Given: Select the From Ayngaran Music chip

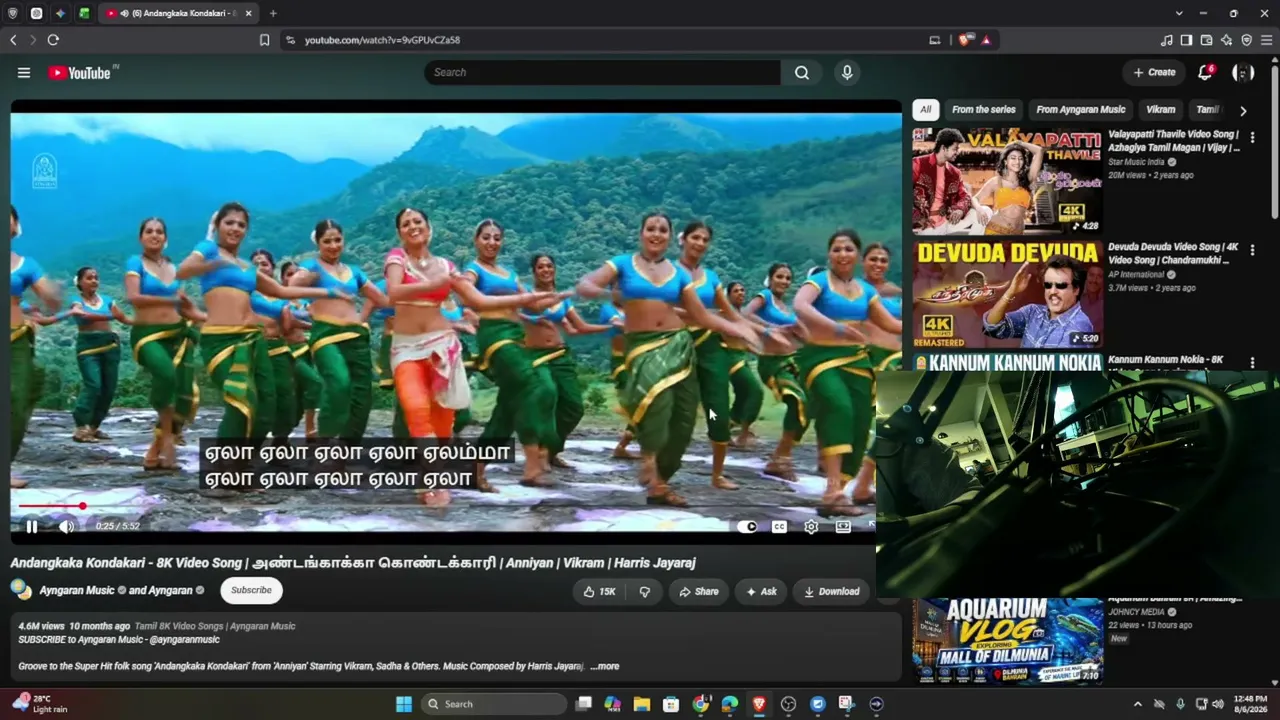Looking at the screenshot, I should (1080, 110).
